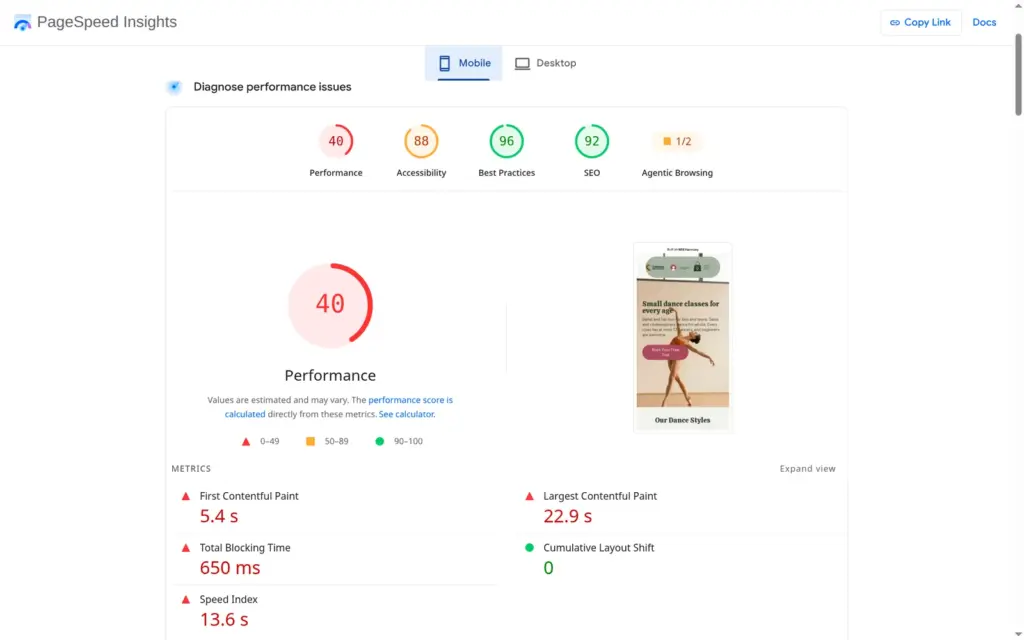Click the SEO label under gauge
The image size is (1024, 640).
(592, 173)
